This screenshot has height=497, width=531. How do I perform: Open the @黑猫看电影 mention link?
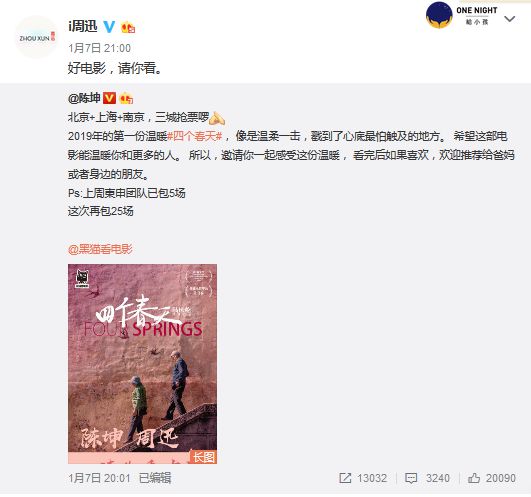coord(100,249)
